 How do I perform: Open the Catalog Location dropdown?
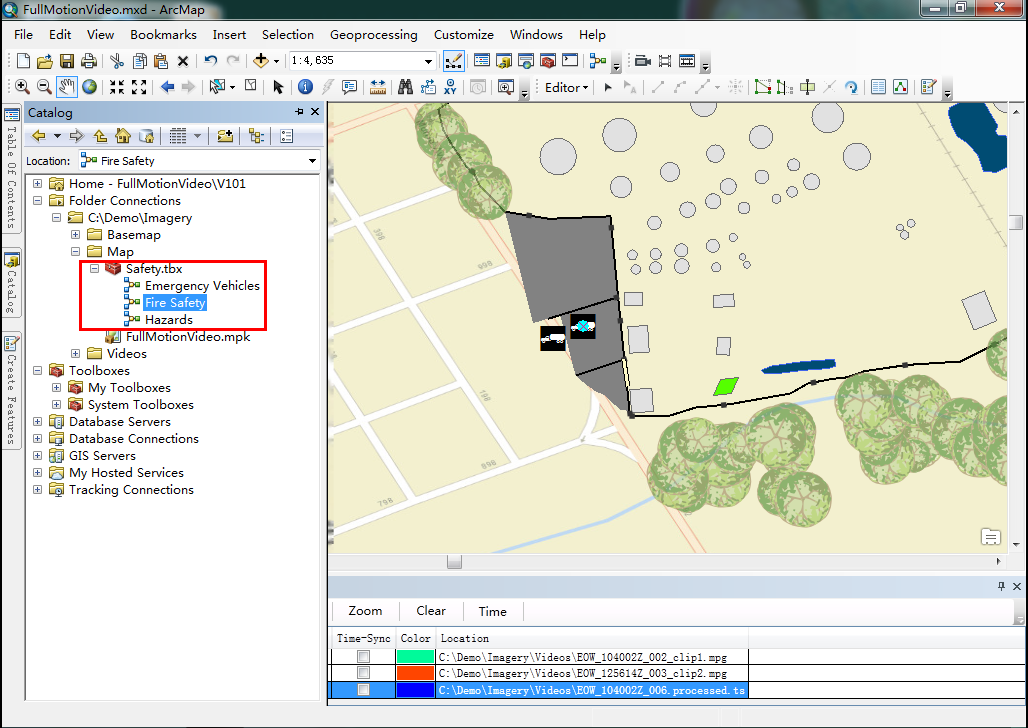tap(312, 161)
